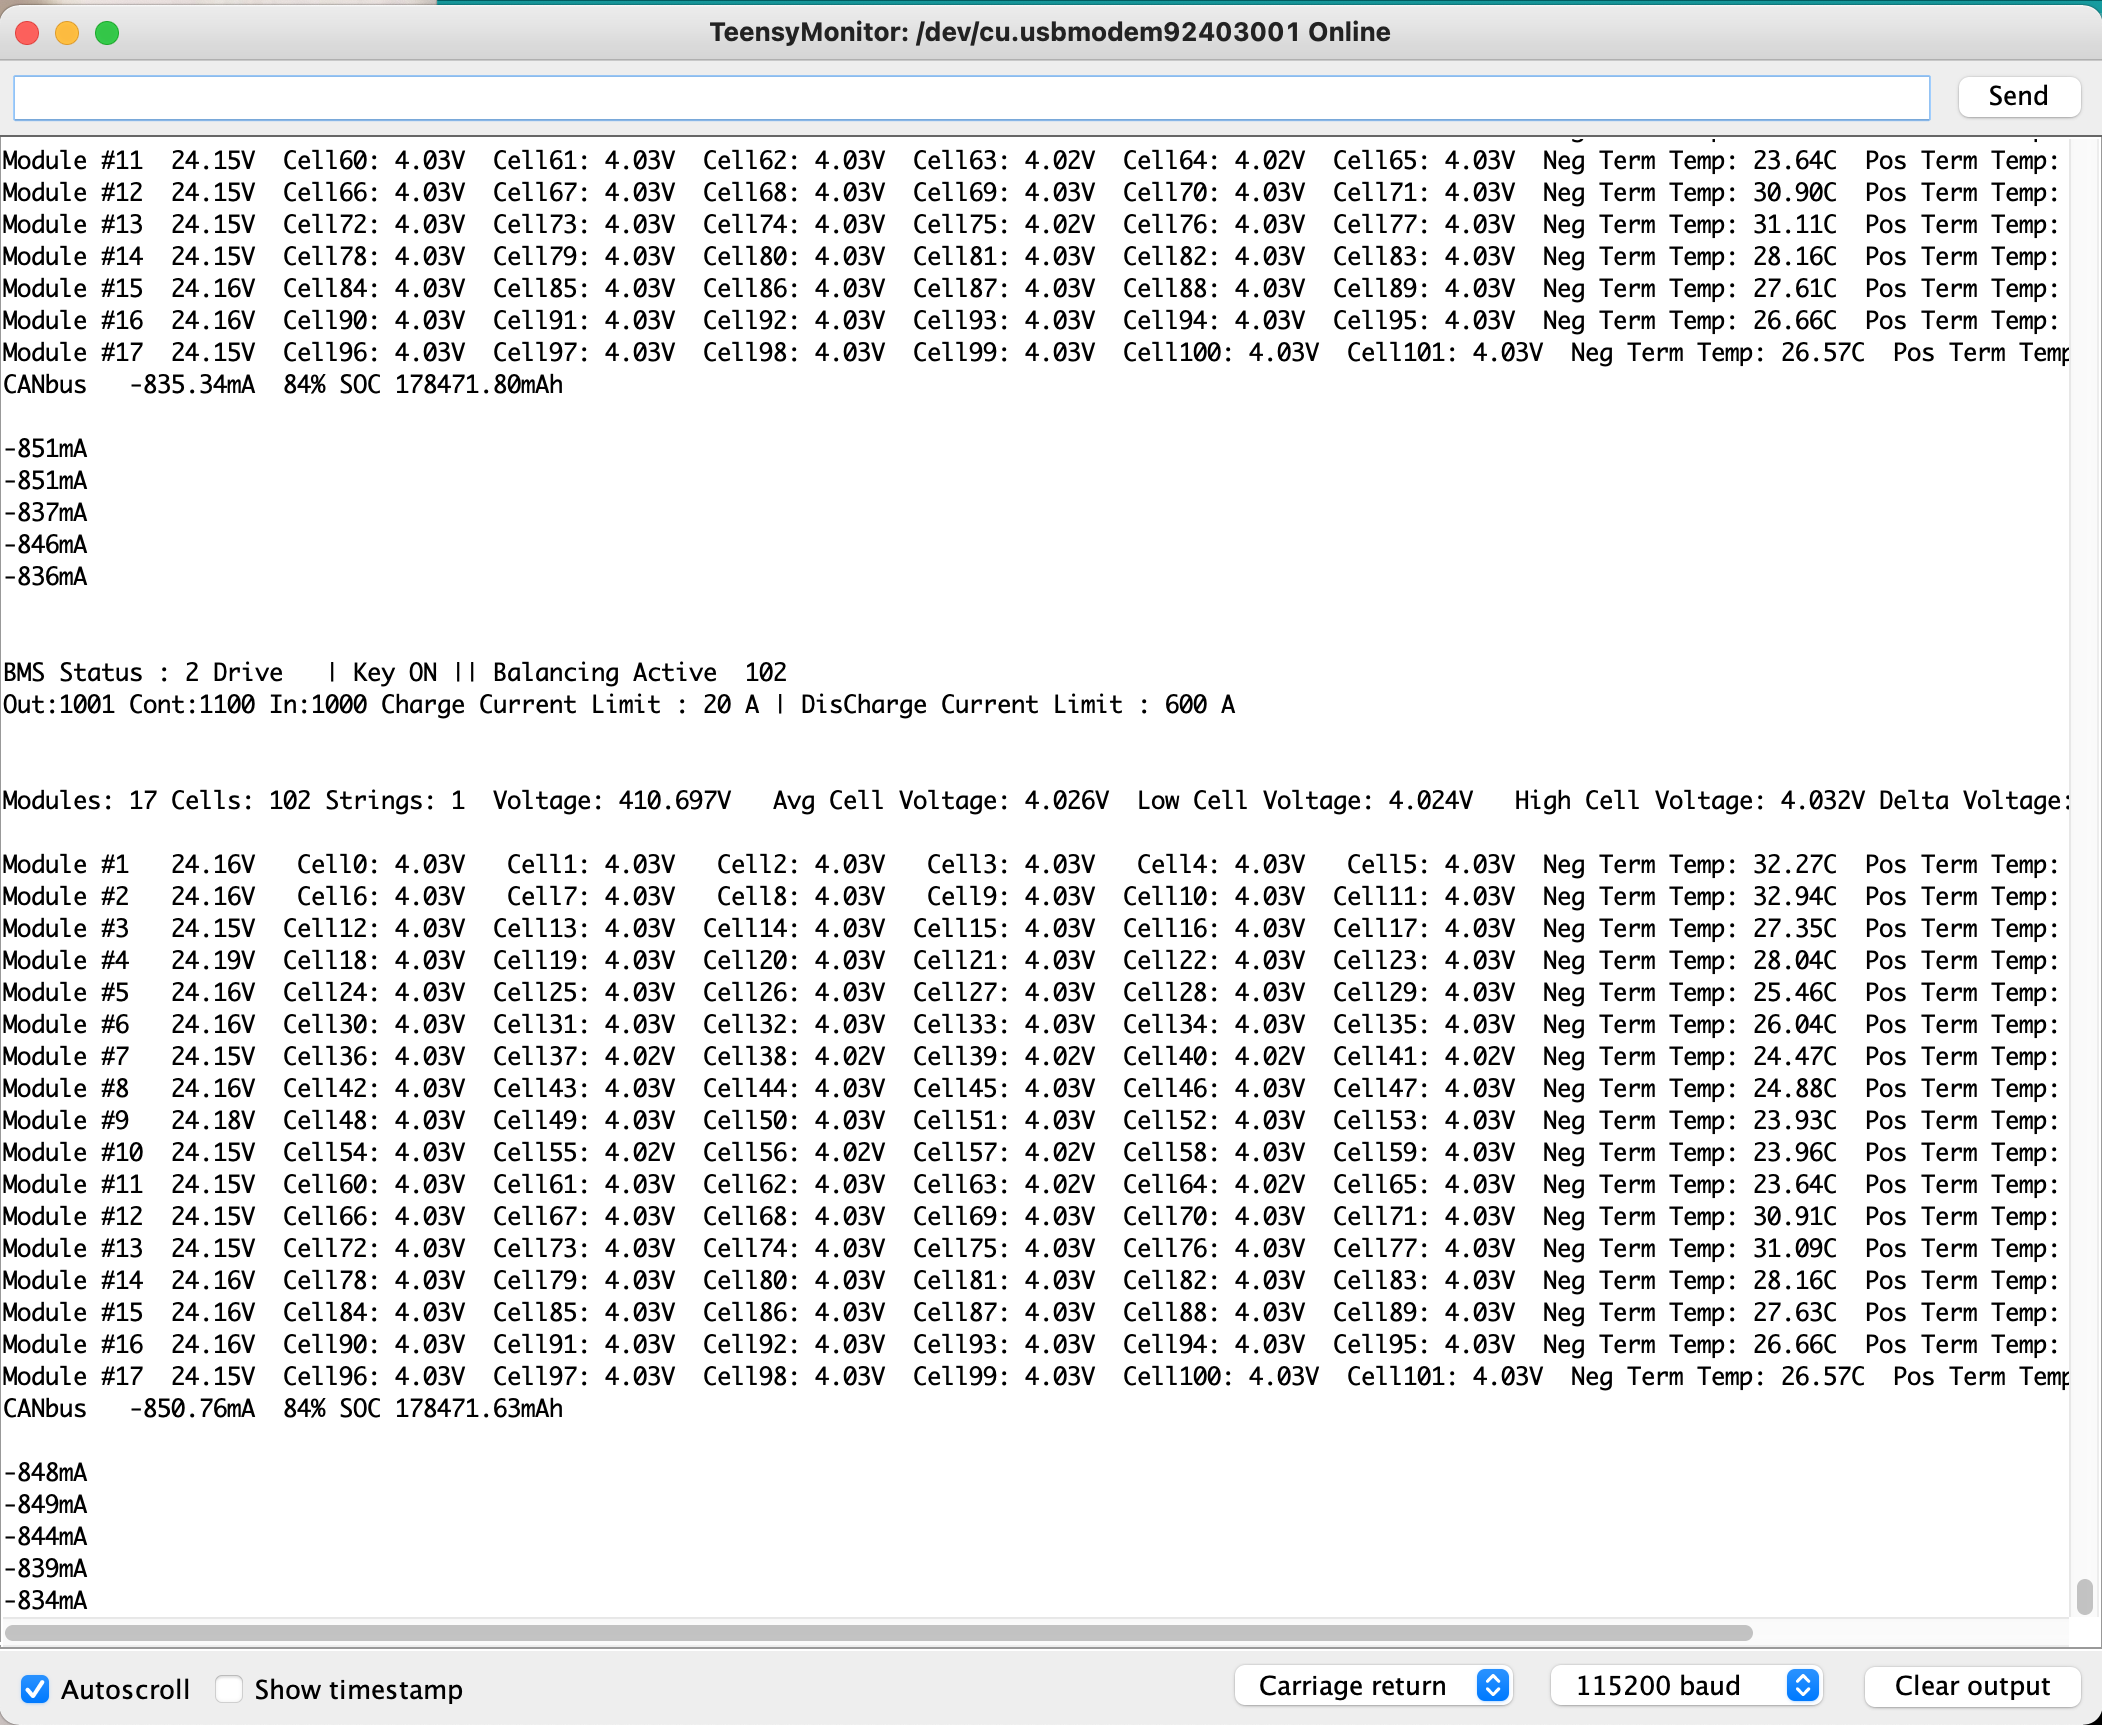Focus the serial command input field

[970, 98]
